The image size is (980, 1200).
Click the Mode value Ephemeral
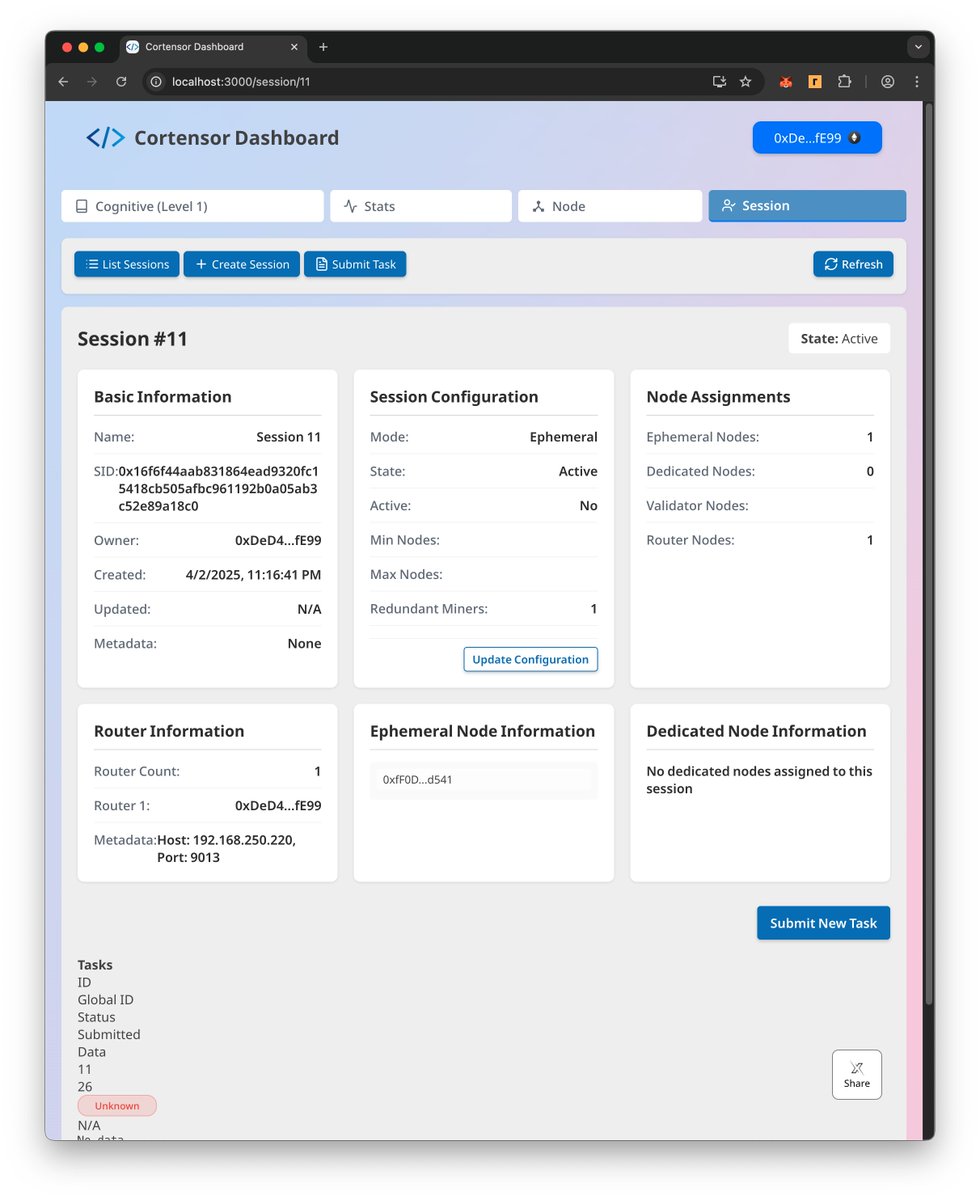(564, 437)
